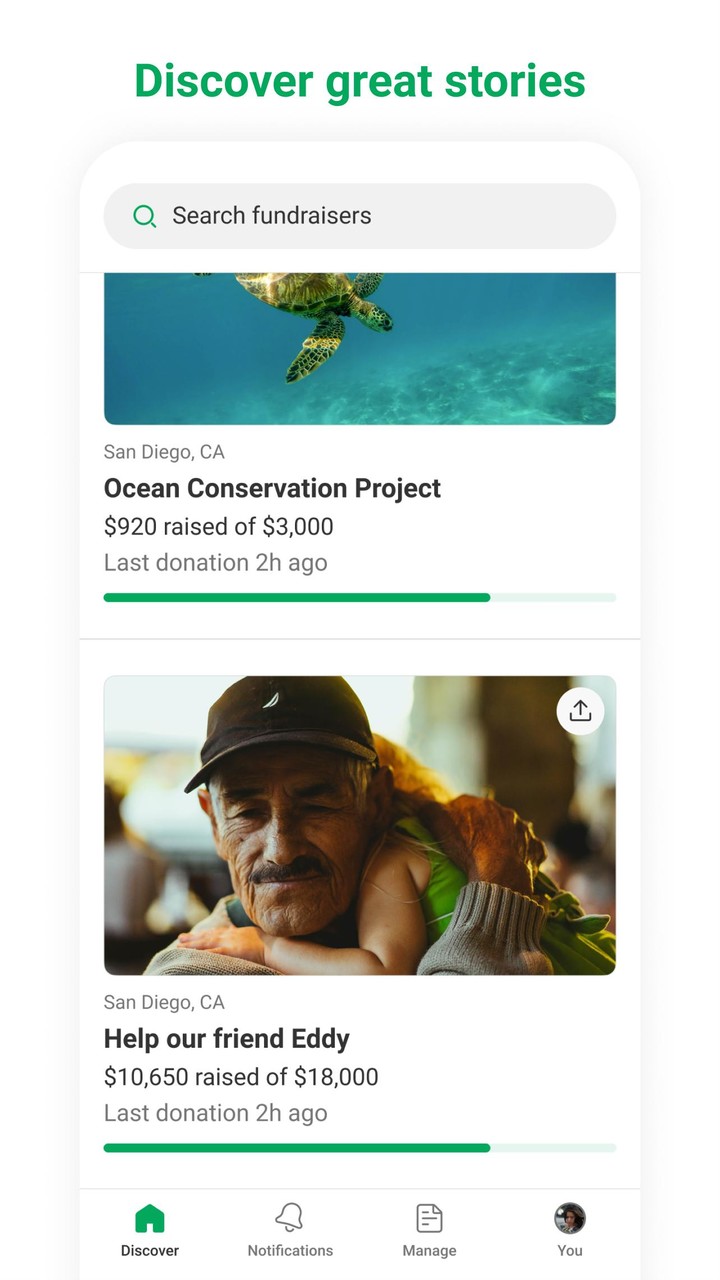Viewport: 720px width, 1280px height.
Task: Open the profile avatar icon
Action: point(570,1218)
